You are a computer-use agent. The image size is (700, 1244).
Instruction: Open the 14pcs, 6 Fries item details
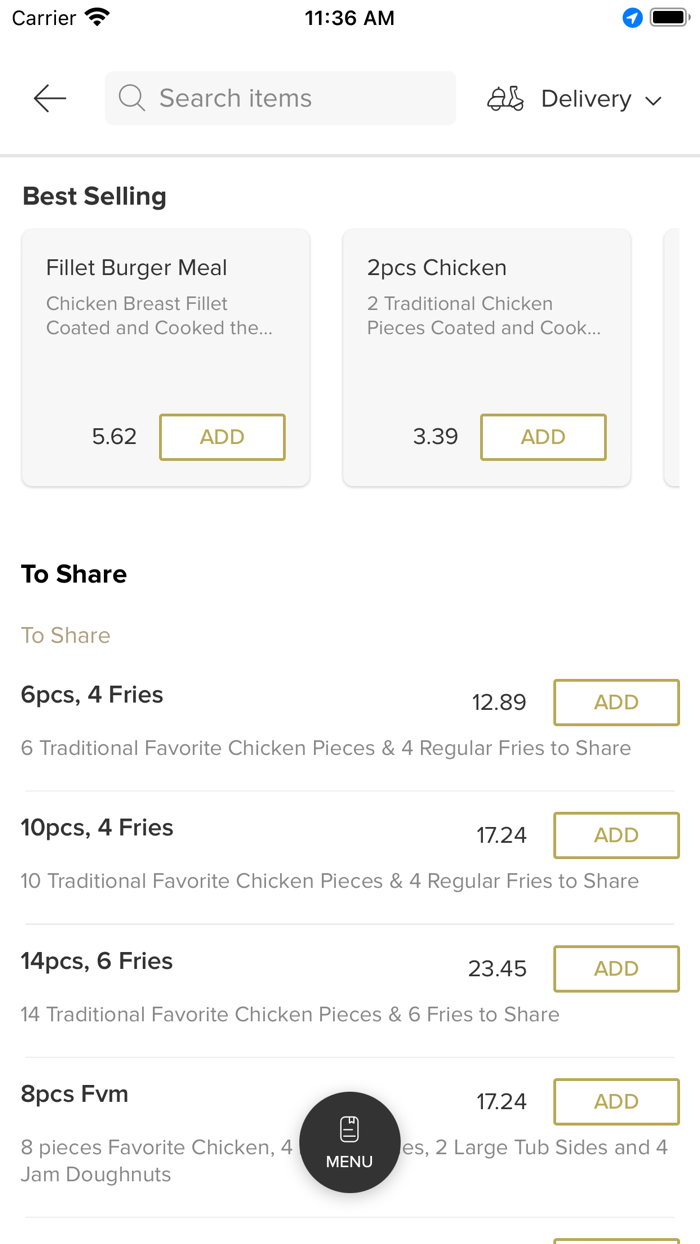point(96,961)
